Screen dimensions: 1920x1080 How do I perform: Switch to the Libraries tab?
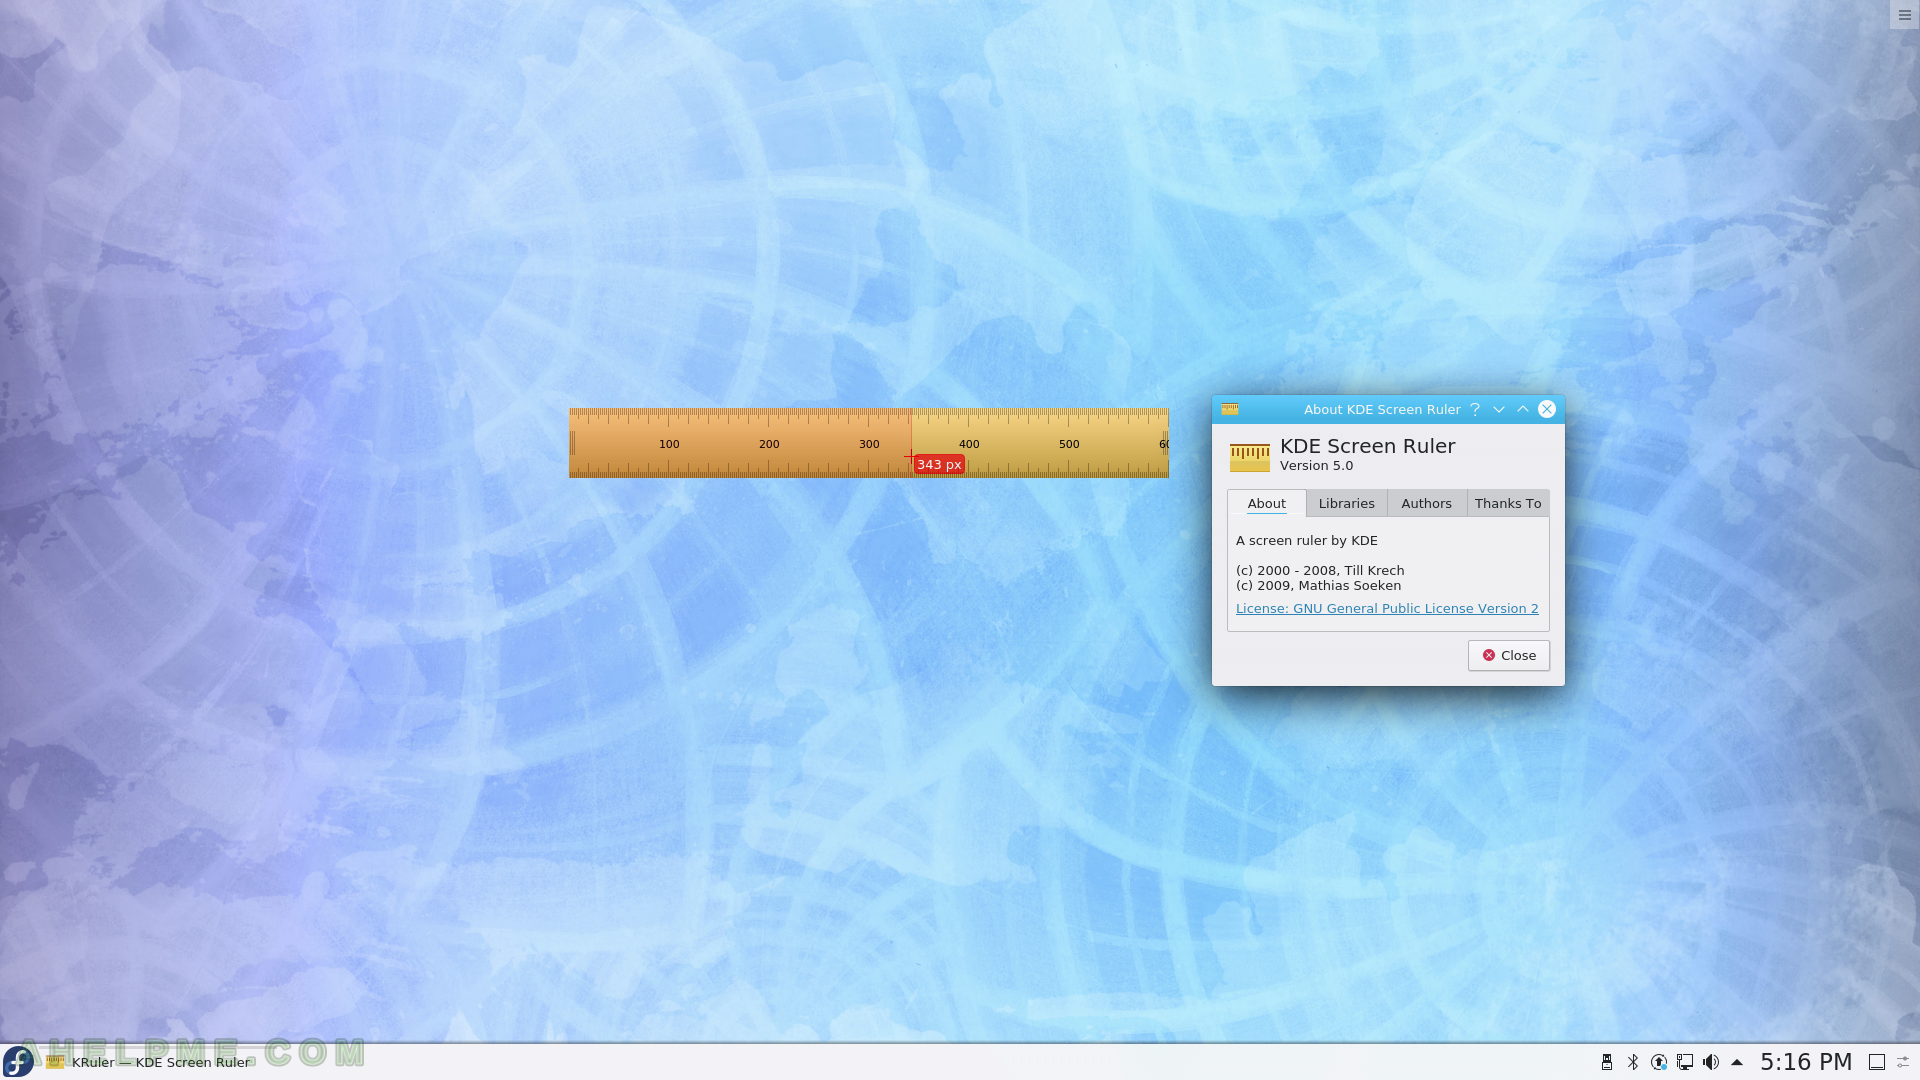[x=1346, y=503]
